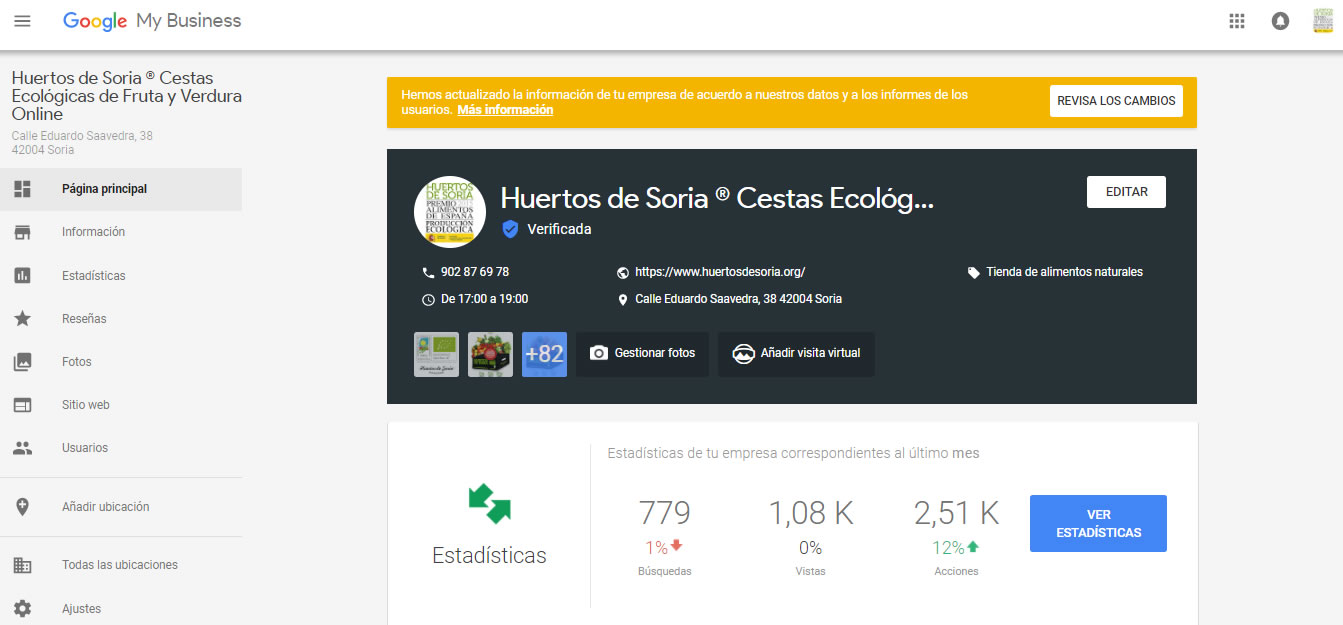Click Añadir visita virtual button
Viewport: 1343px width, 625px height.
pyautogui.click(x=796, y=354)
